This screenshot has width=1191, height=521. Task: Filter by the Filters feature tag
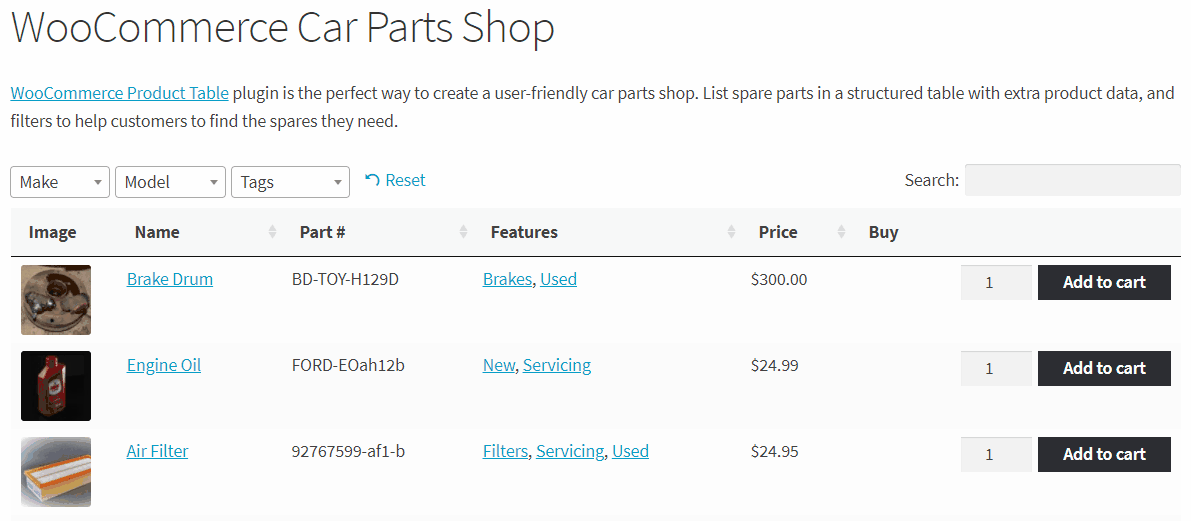505,451
